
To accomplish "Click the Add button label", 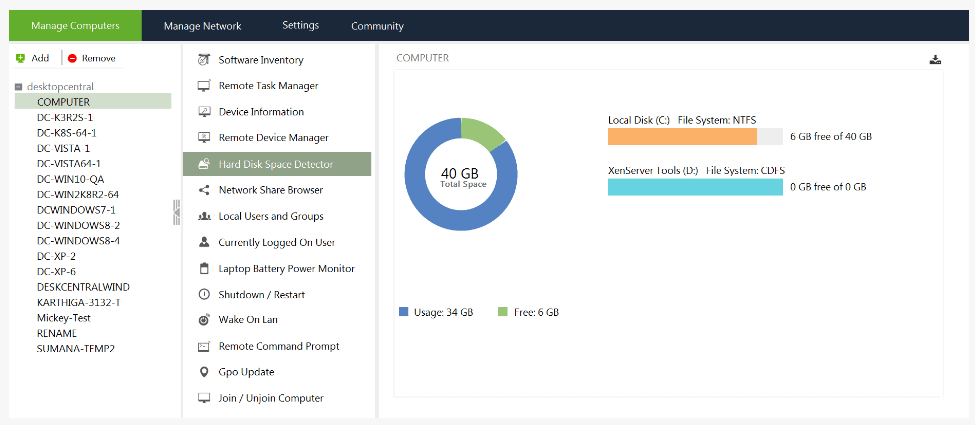I will pos(40,58).
